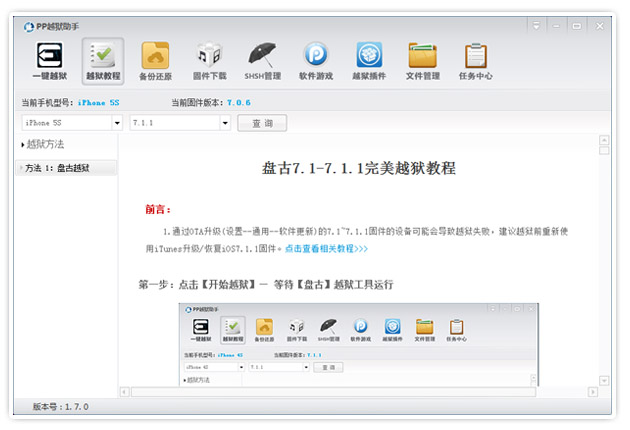The height and width of the screenshot is (430, 630).
Task: Maximize the PP越狱助手 window
Action: (577, 26)
